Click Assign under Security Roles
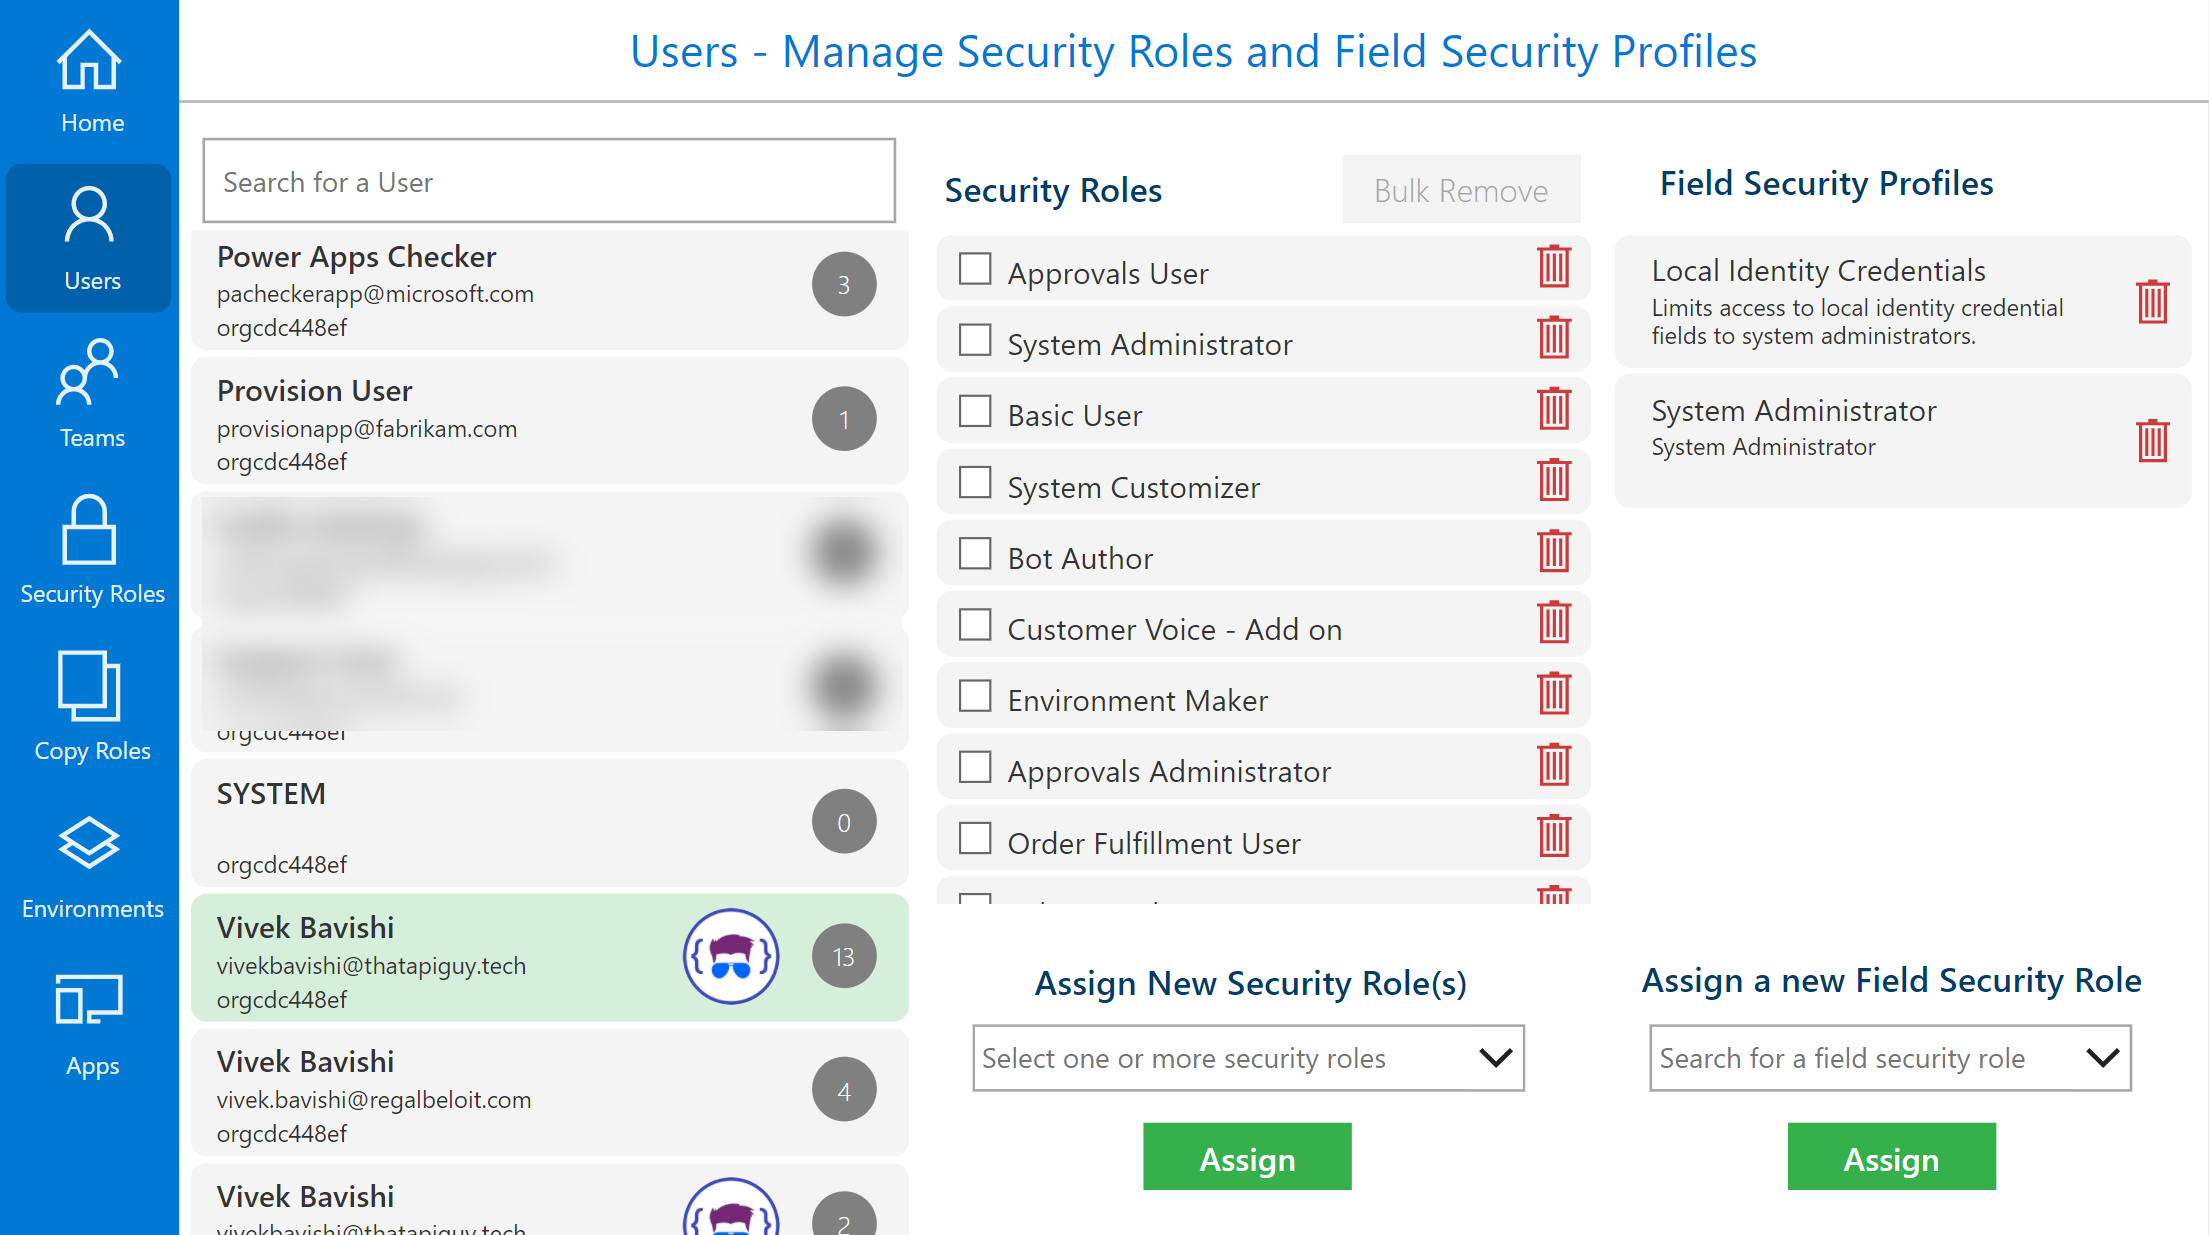This screenshot has height=1235, width=2209. pos(1247,1157)
